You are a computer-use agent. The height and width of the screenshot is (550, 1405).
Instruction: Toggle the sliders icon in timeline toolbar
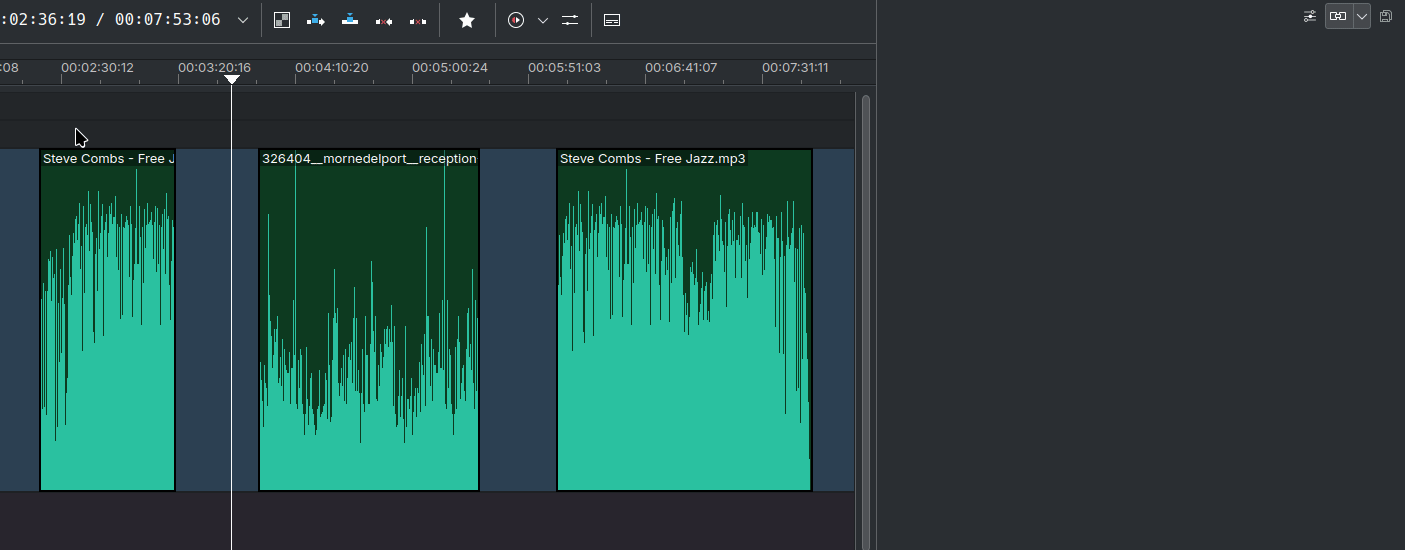[x=570, y=20]
